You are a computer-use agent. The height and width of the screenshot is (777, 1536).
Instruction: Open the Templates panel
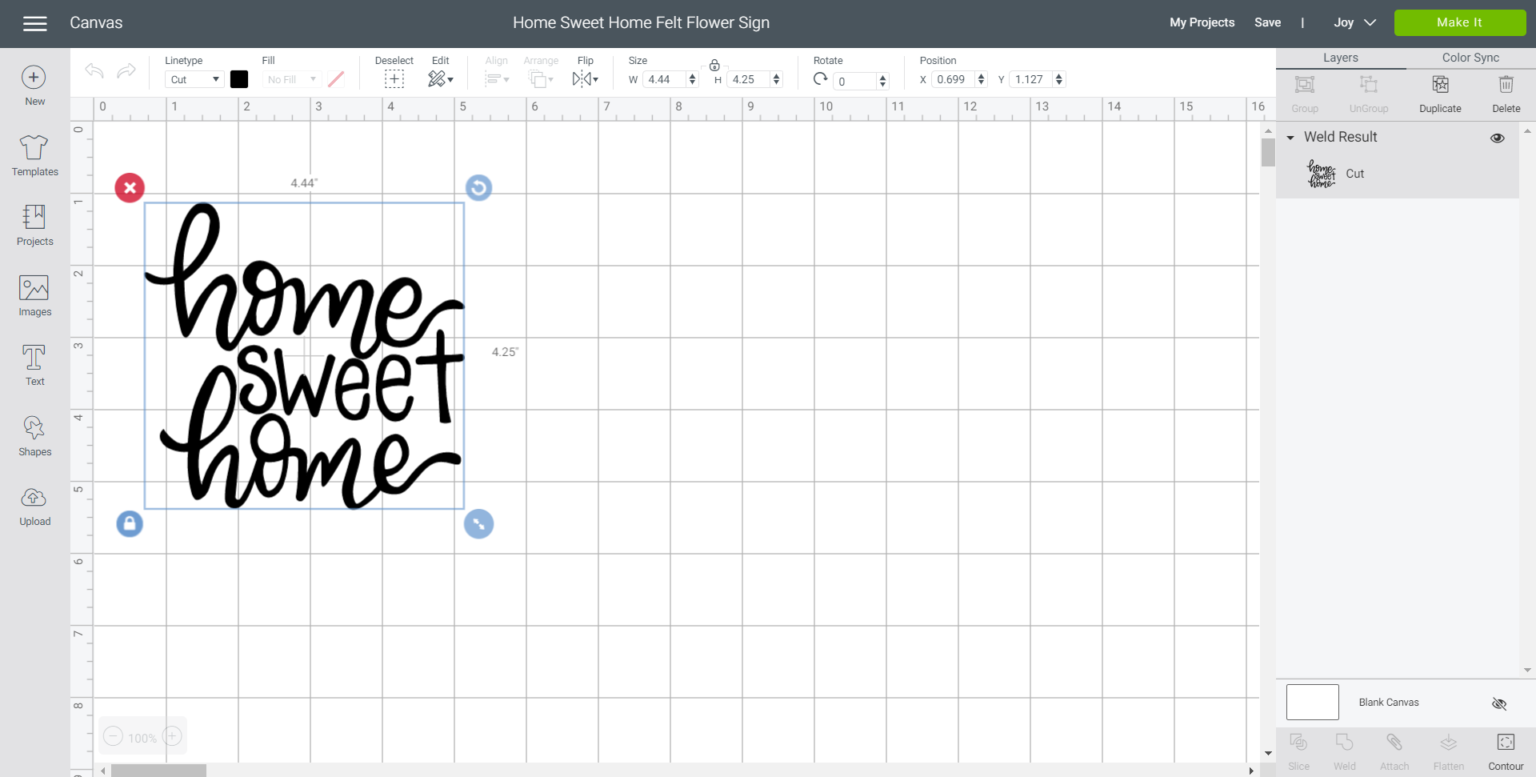[x=34, y=156]
